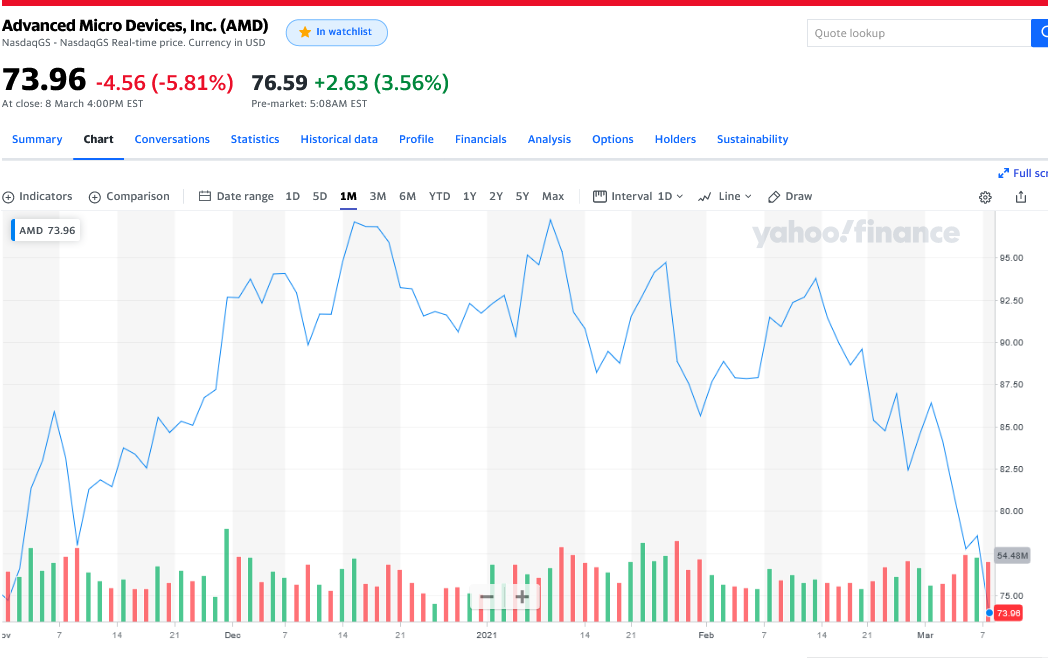Toggle the In watchlist star button

pyautogui.click(x=337, y=32)
